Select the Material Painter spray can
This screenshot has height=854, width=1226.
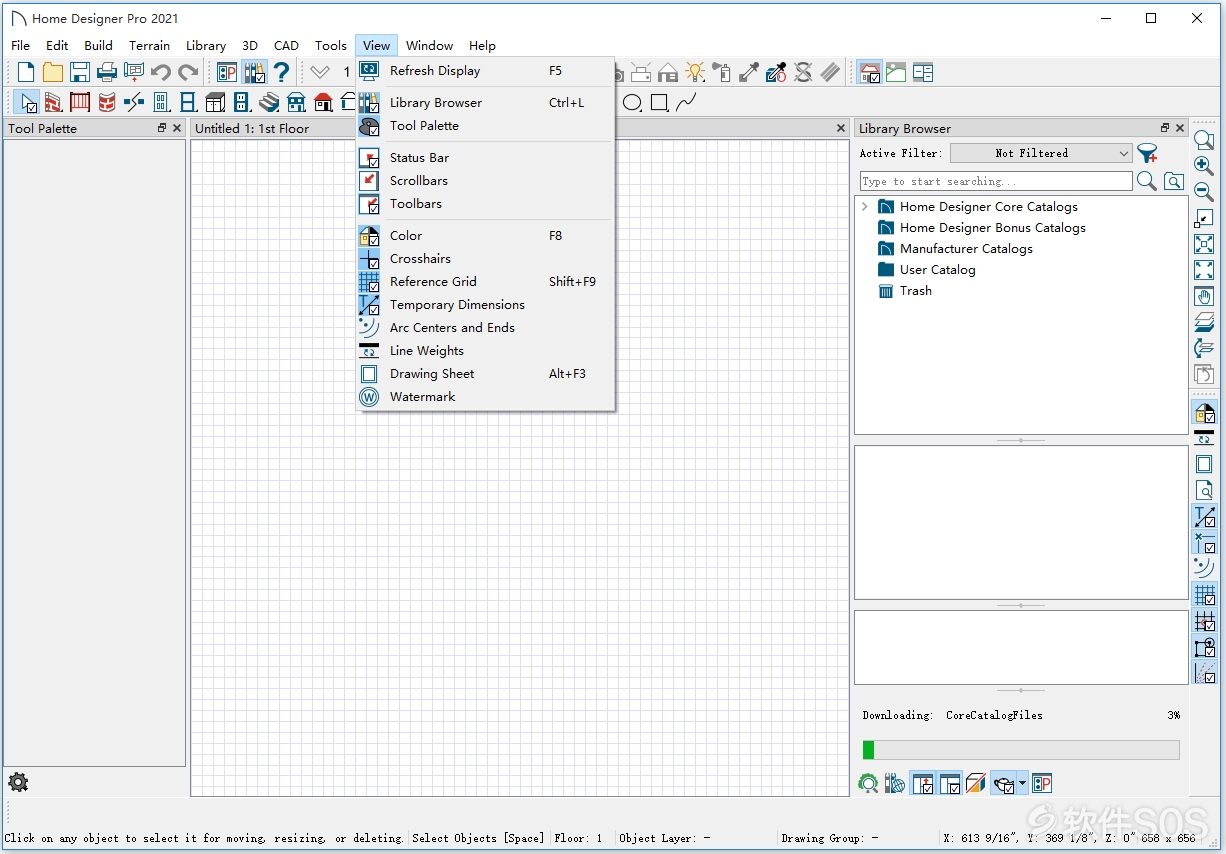point(722,72)
